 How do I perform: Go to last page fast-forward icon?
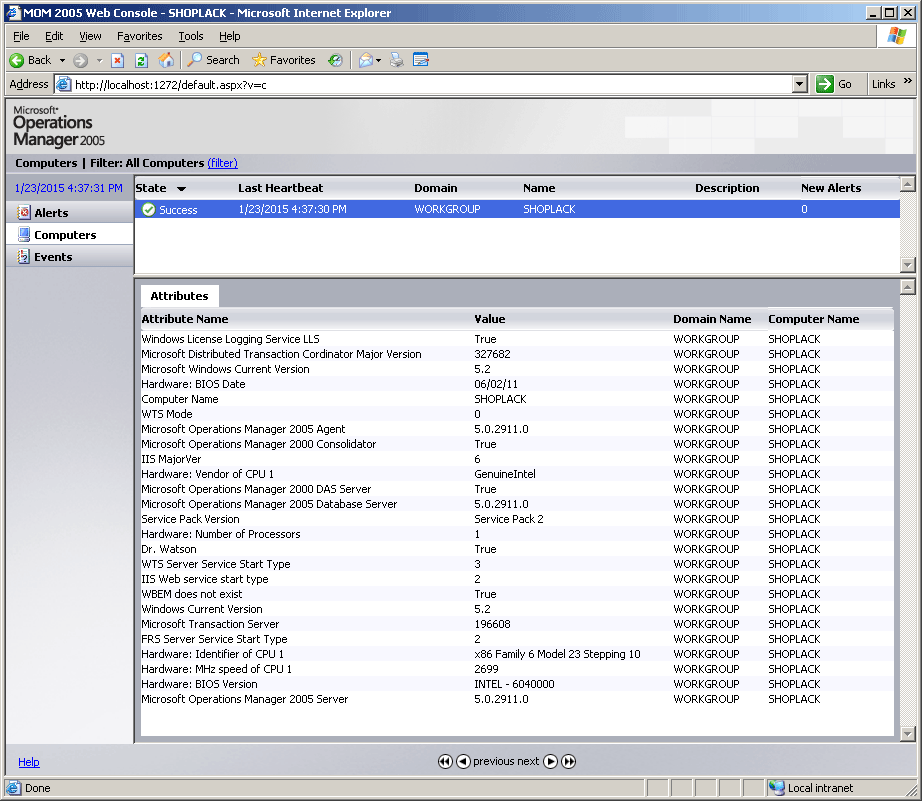click(x=569, y=762)
